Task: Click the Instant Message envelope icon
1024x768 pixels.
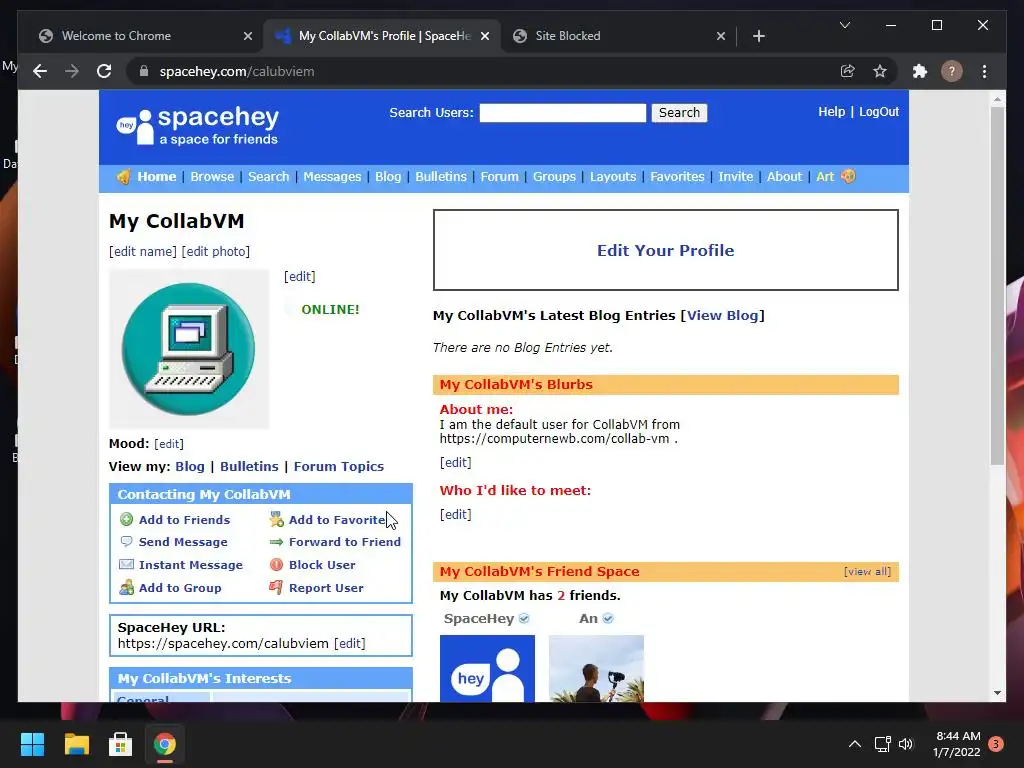Action: coord(127,565)
